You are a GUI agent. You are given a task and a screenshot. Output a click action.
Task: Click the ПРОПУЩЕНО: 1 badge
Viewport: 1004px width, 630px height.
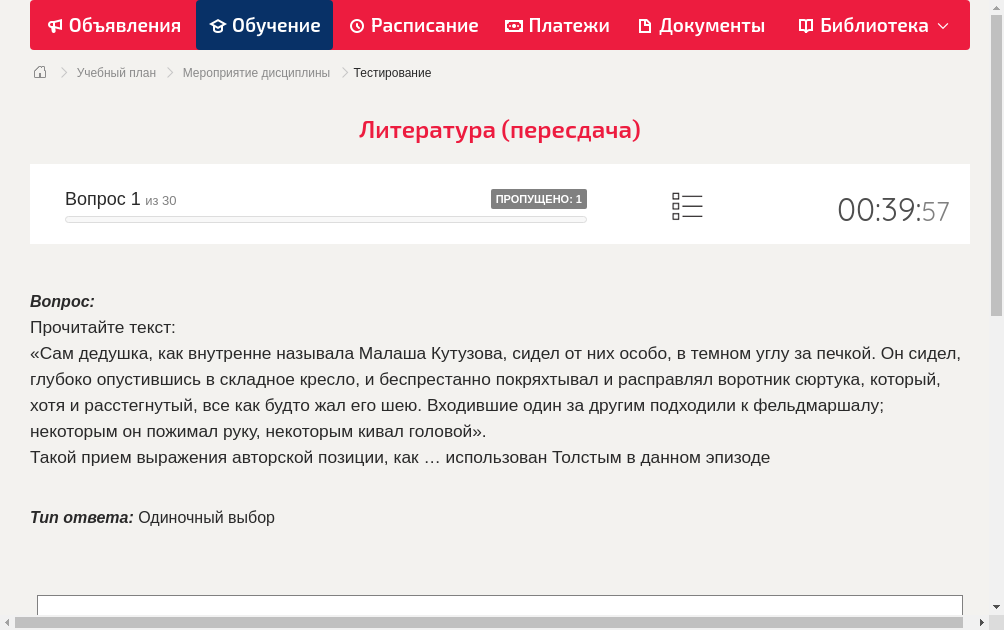tap(539, 198)
